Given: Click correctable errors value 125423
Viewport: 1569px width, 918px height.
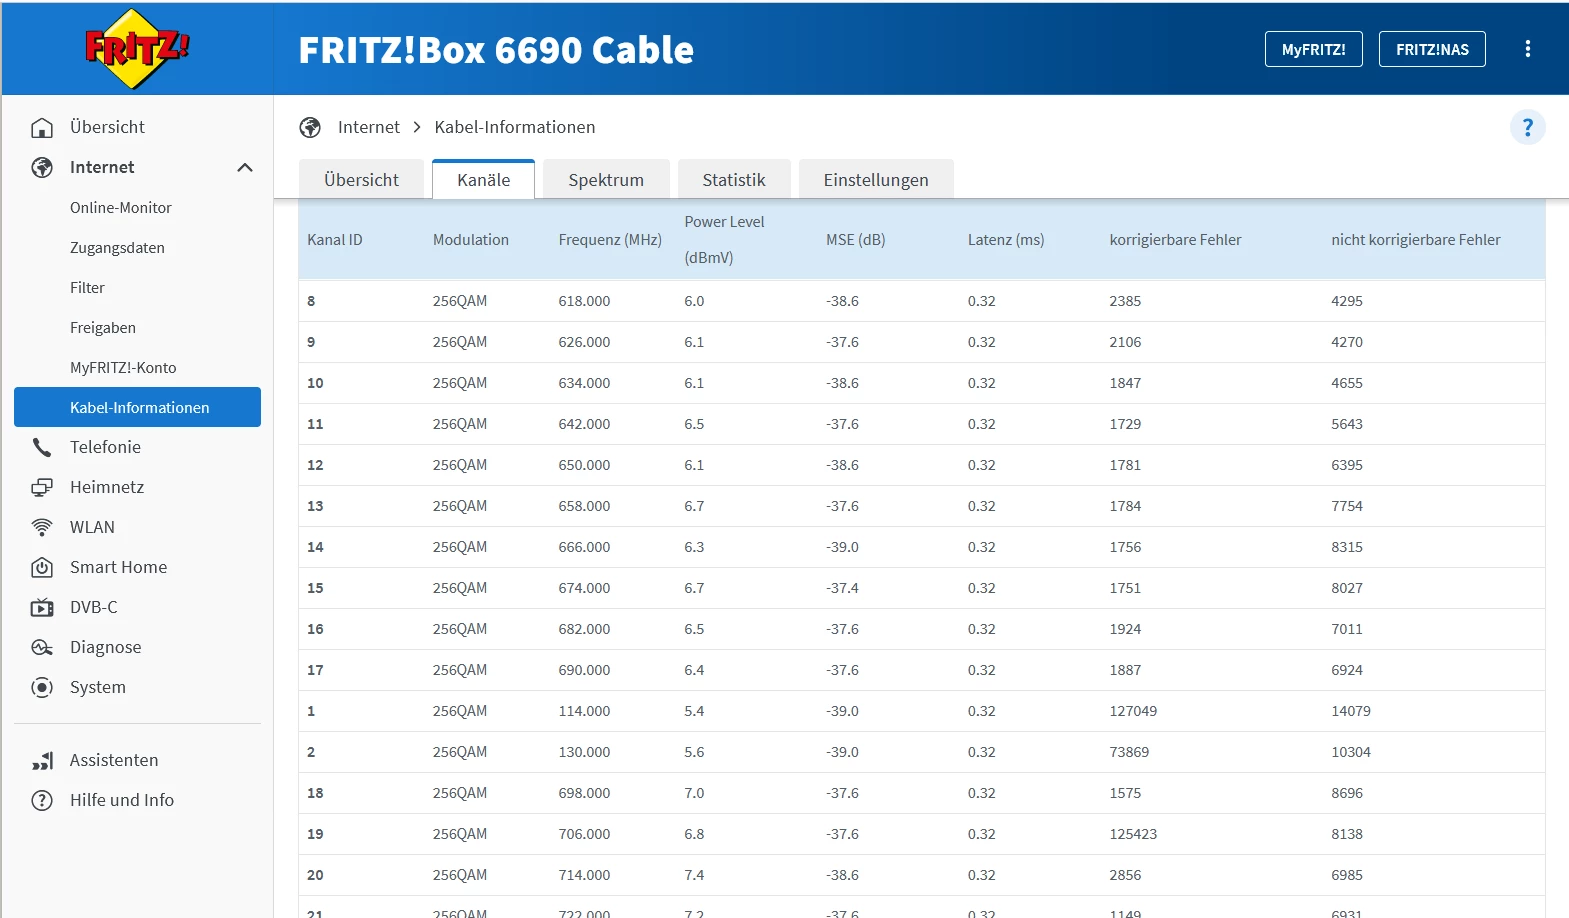Looking at the screenshot, I should (x=1133, y=834).
